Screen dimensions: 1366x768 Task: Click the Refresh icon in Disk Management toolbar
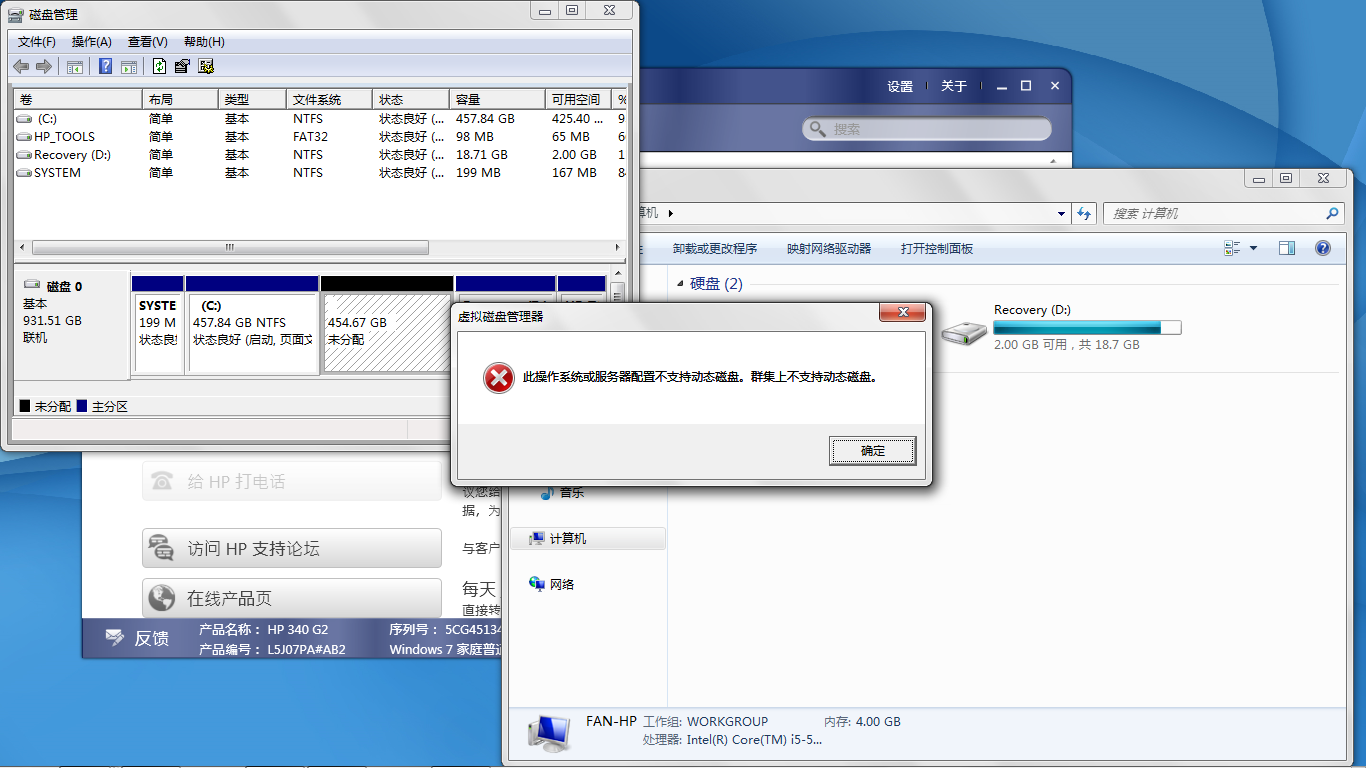click(x=159, y=67)
